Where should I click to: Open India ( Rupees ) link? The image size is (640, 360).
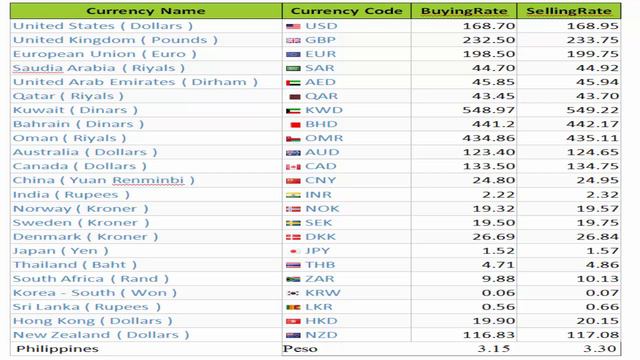[71, 195]
